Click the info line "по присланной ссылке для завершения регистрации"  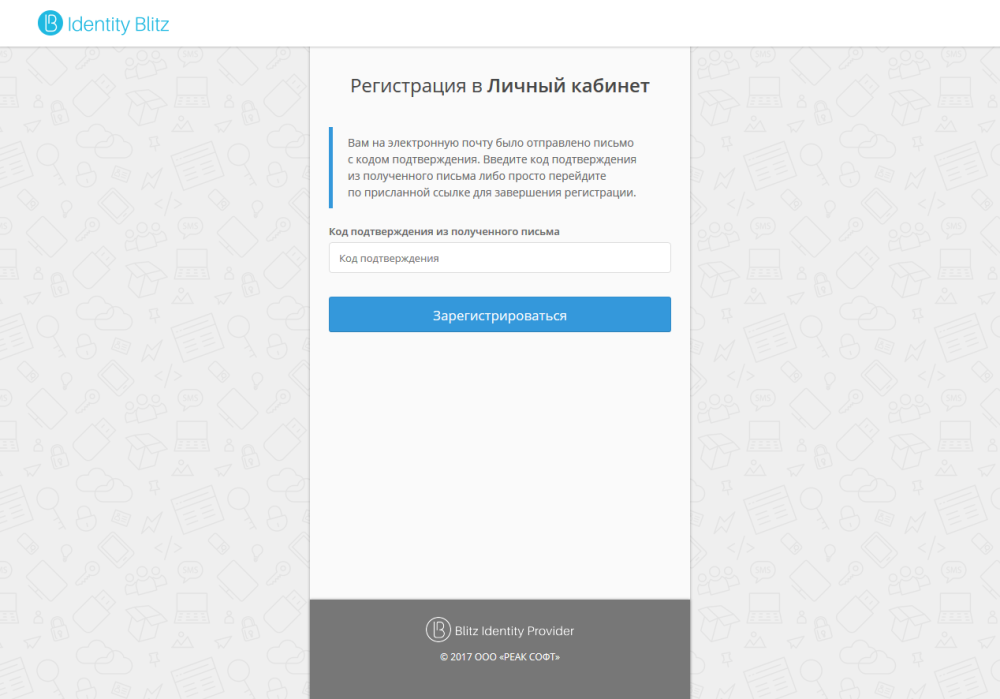[491, 193]
